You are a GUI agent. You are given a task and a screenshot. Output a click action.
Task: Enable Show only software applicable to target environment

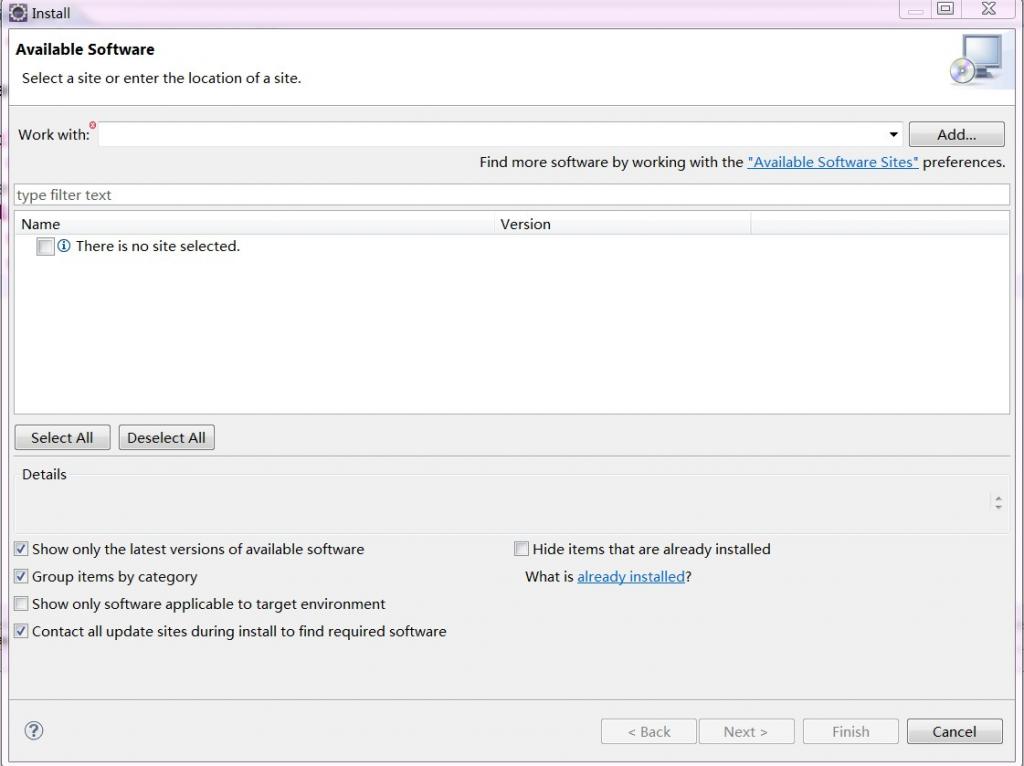coord(21,604)
